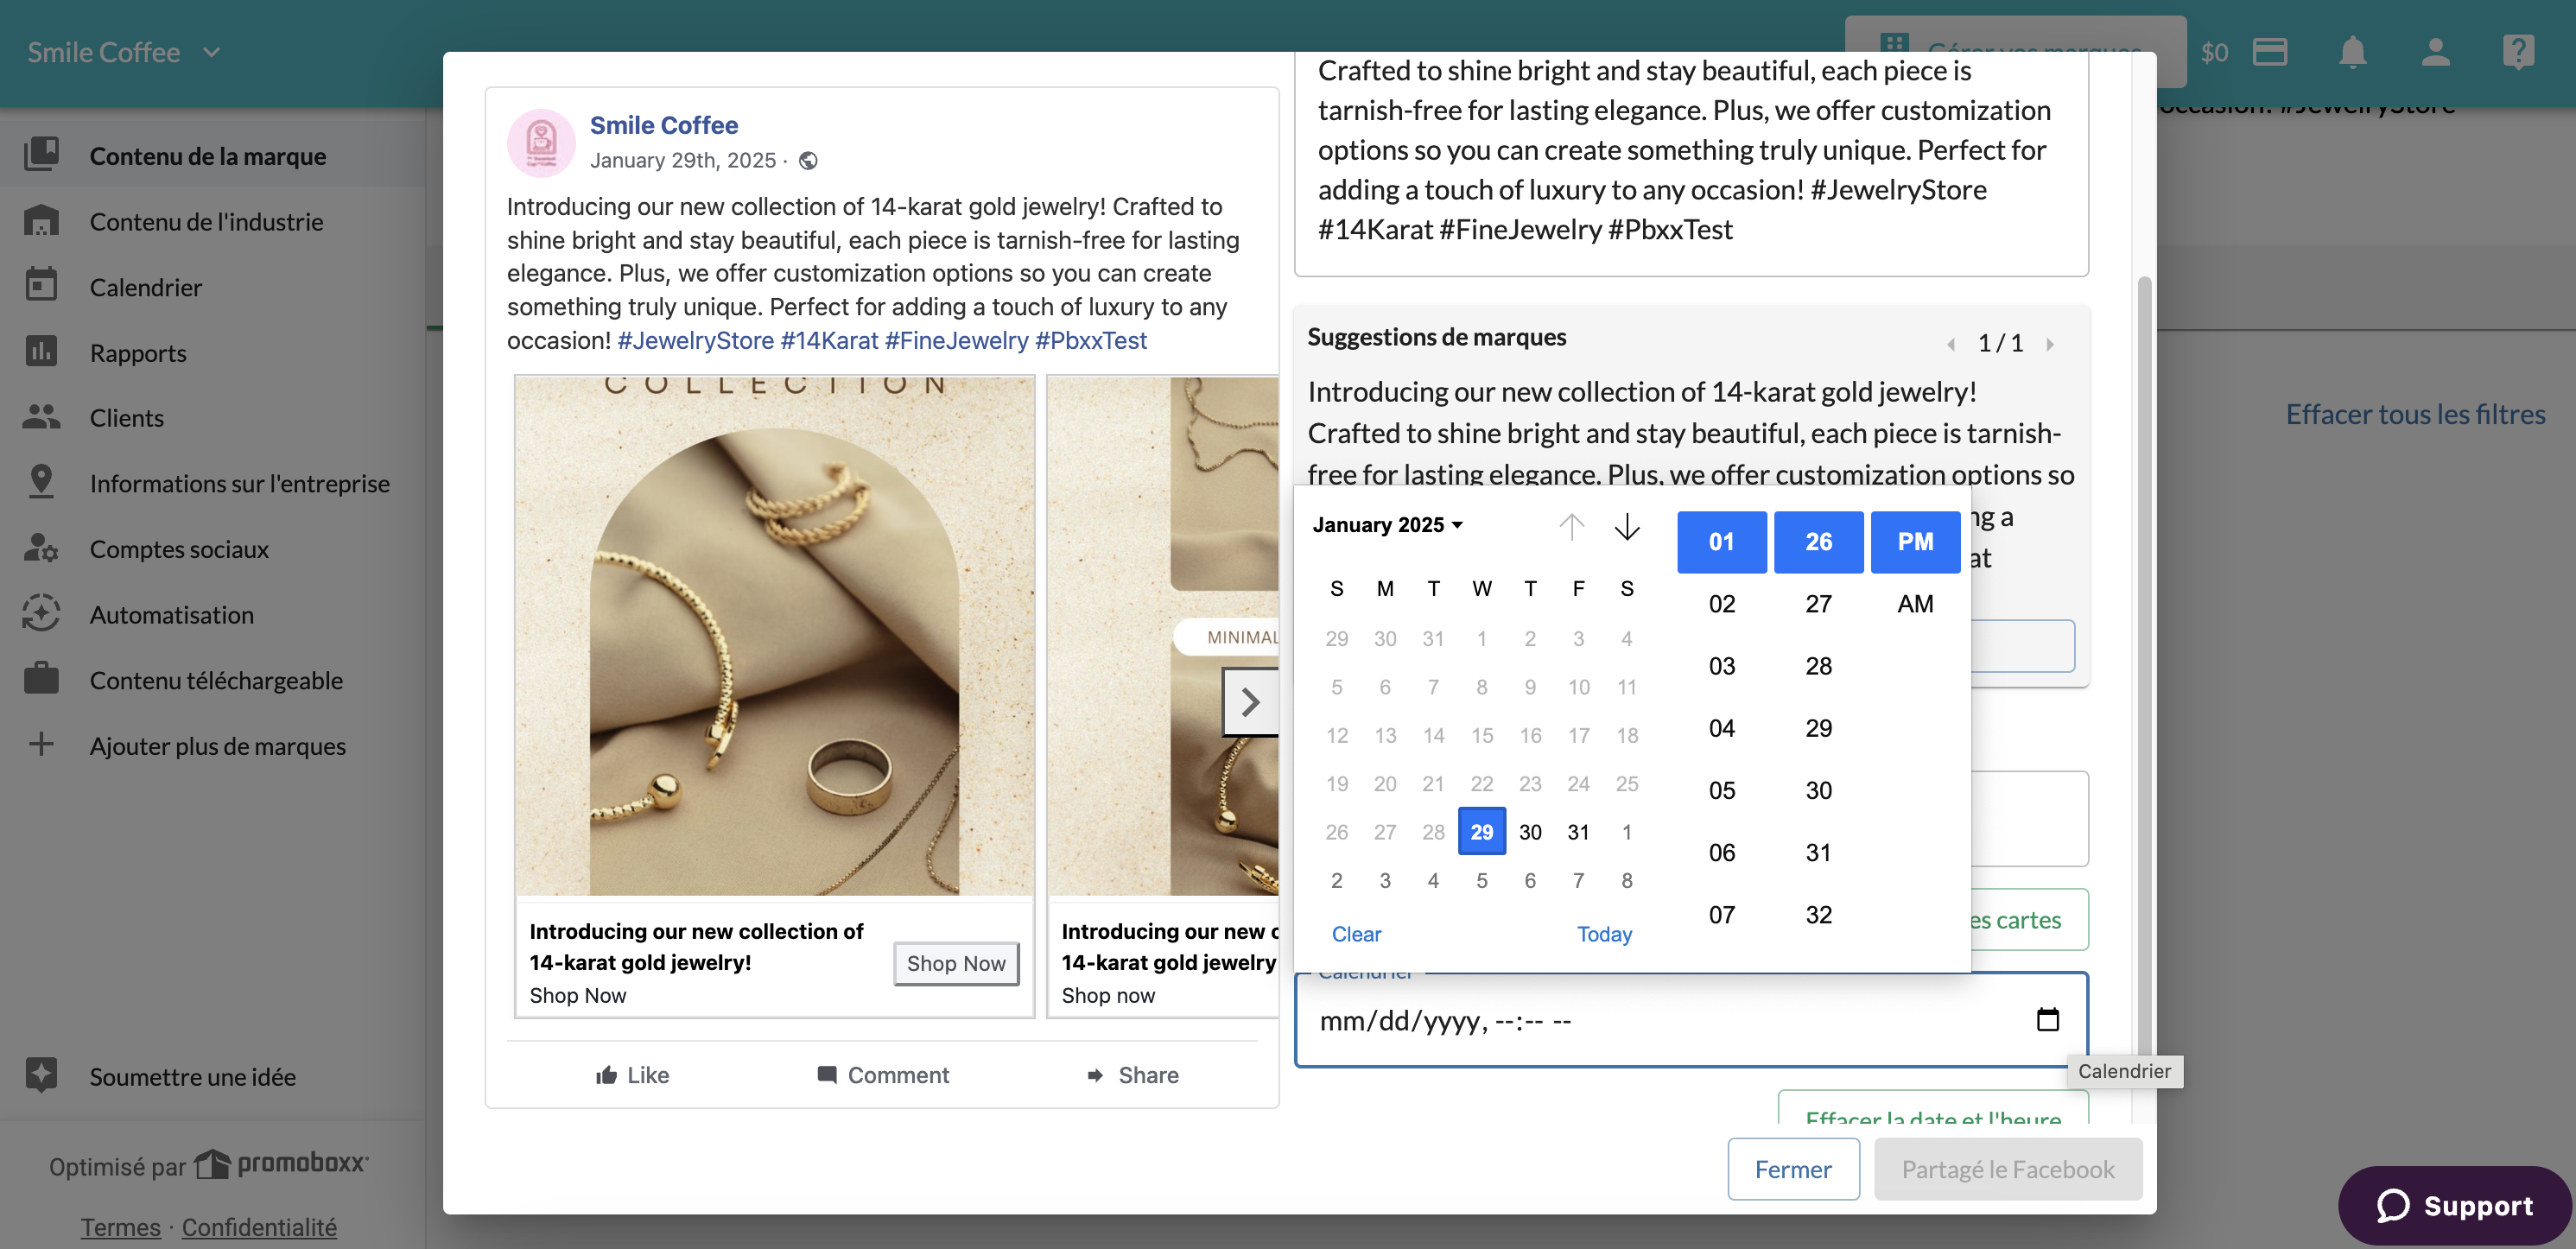The width and height of the screenshot is (2576, 1249).
Task: Click Today in the date picker
Action: coord(1604,934)
